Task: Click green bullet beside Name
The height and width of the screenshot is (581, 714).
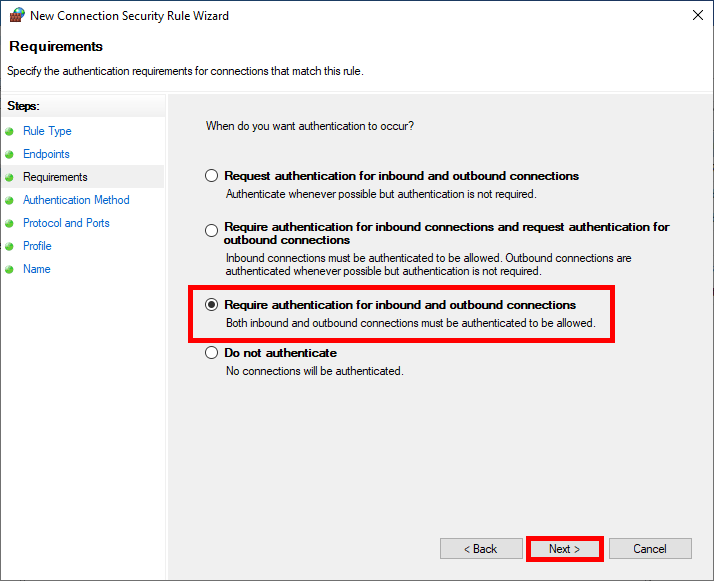Action: (9, 270)
